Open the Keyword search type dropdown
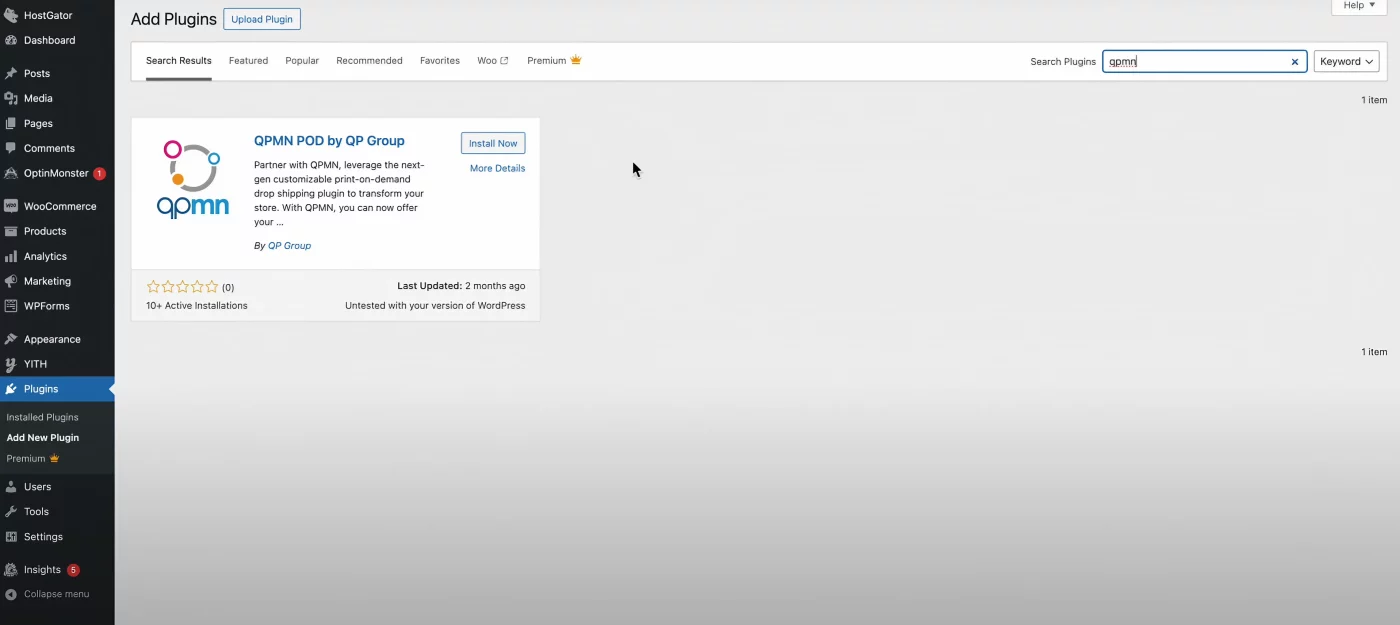Screen dimensions: 1400x625 1346,61
